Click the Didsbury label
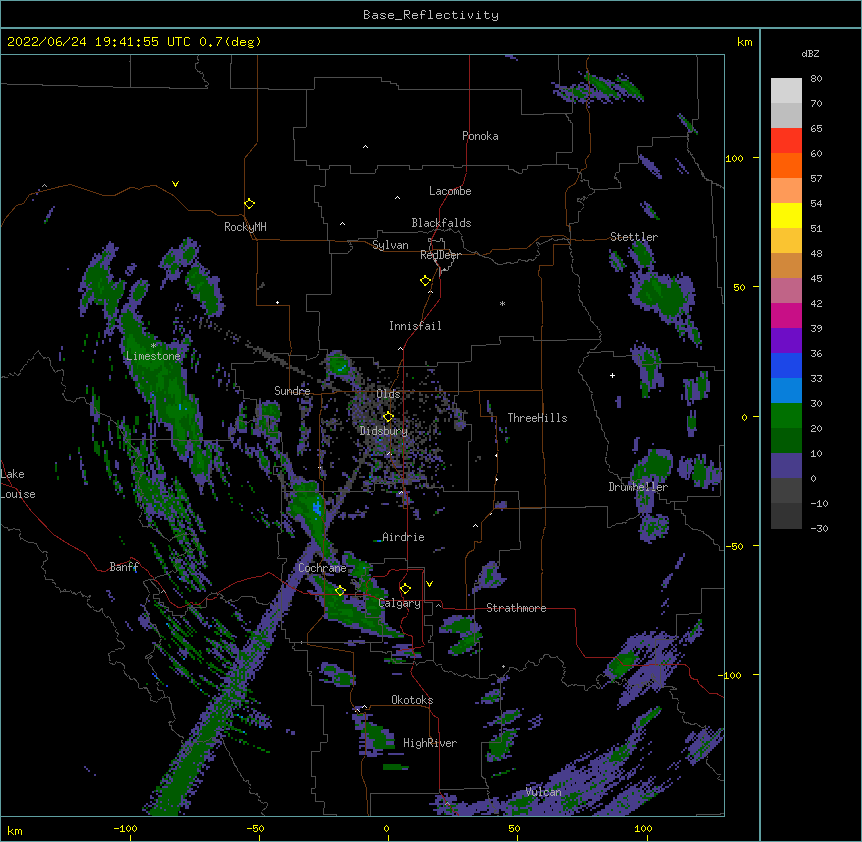 pos(384,431)
